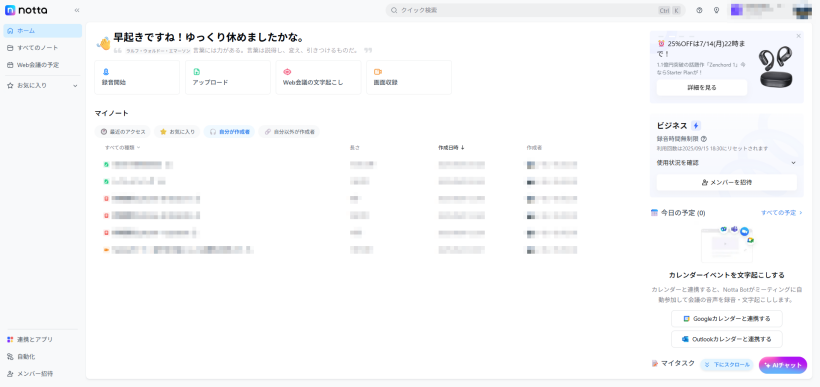This screenshot has width=820, height=387.
Task: Expand the 使用状況を確認 section
Action: pyautogui.click(x=726, y=163)
